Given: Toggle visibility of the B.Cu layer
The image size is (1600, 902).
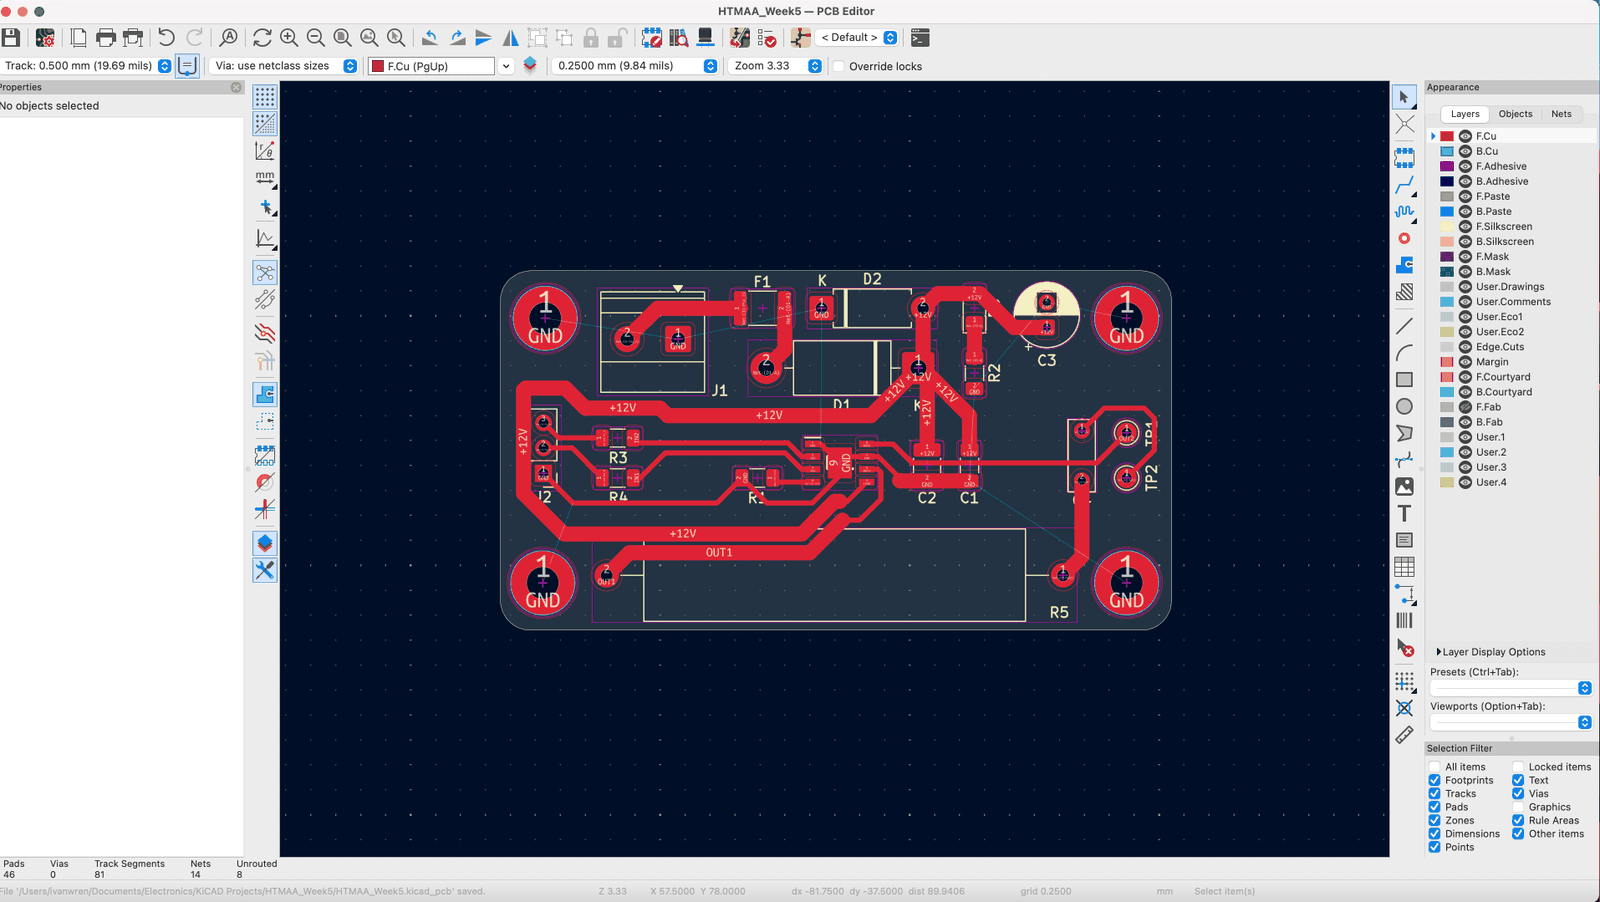Looking at the screenshot, I should point(1465,151).
